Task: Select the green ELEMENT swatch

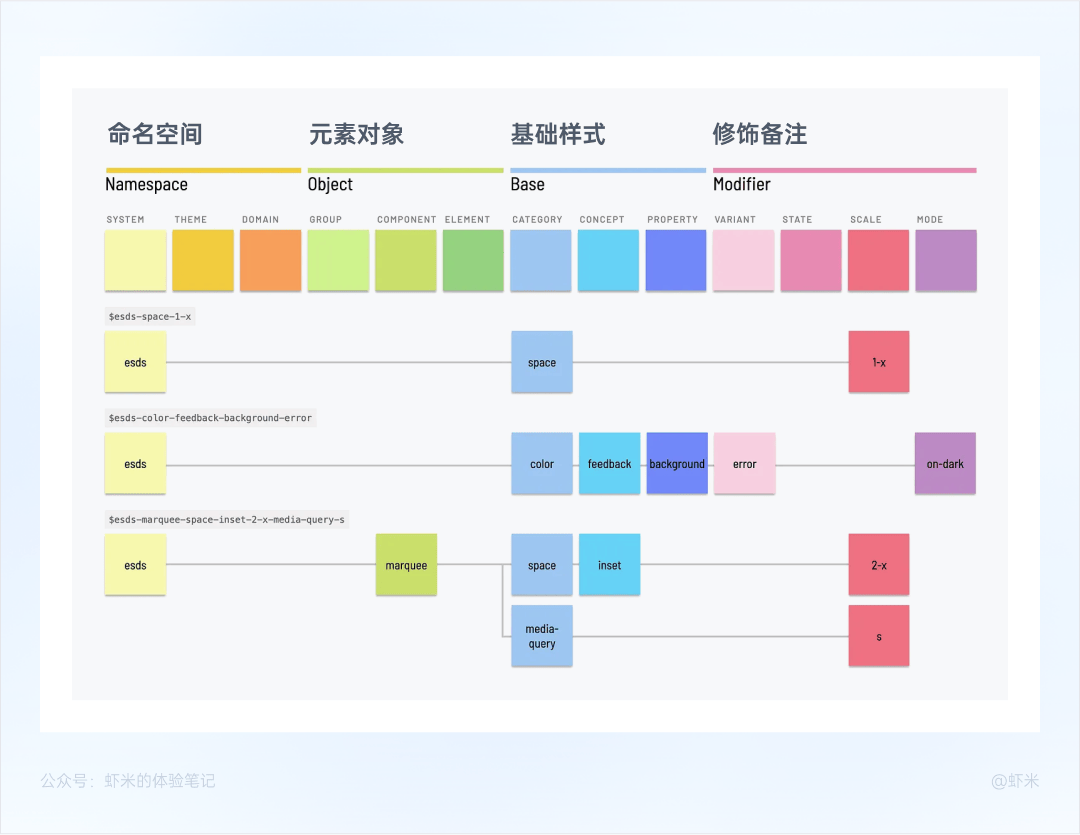Action: tap(473, 260)
